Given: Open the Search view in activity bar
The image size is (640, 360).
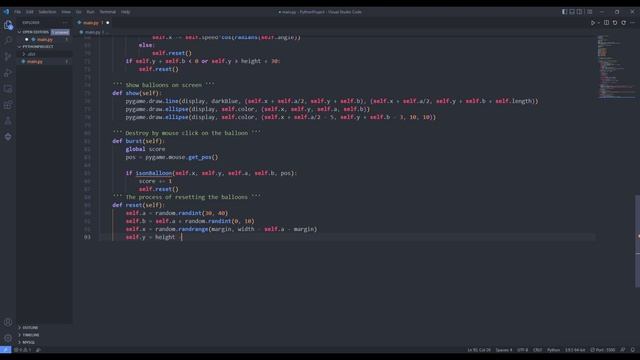Looking at the screenshot, I should coord(8,41).
